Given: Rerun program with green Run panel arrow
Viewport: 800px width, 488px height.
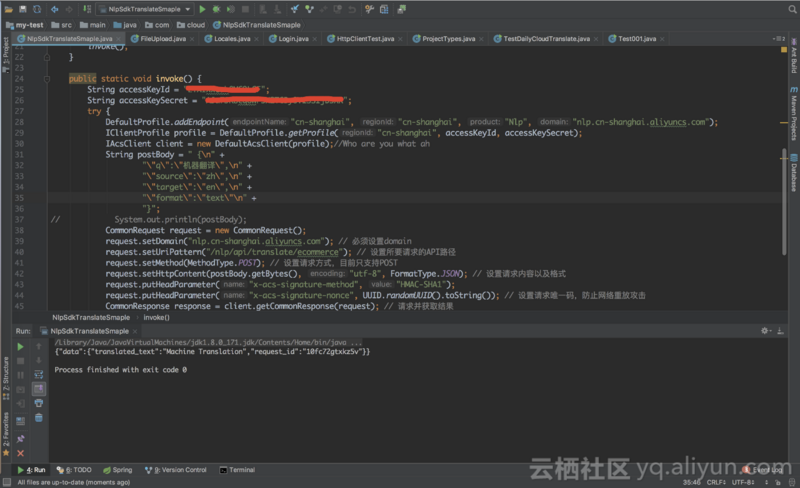Looking at the screenshot, I should point(20,347).
